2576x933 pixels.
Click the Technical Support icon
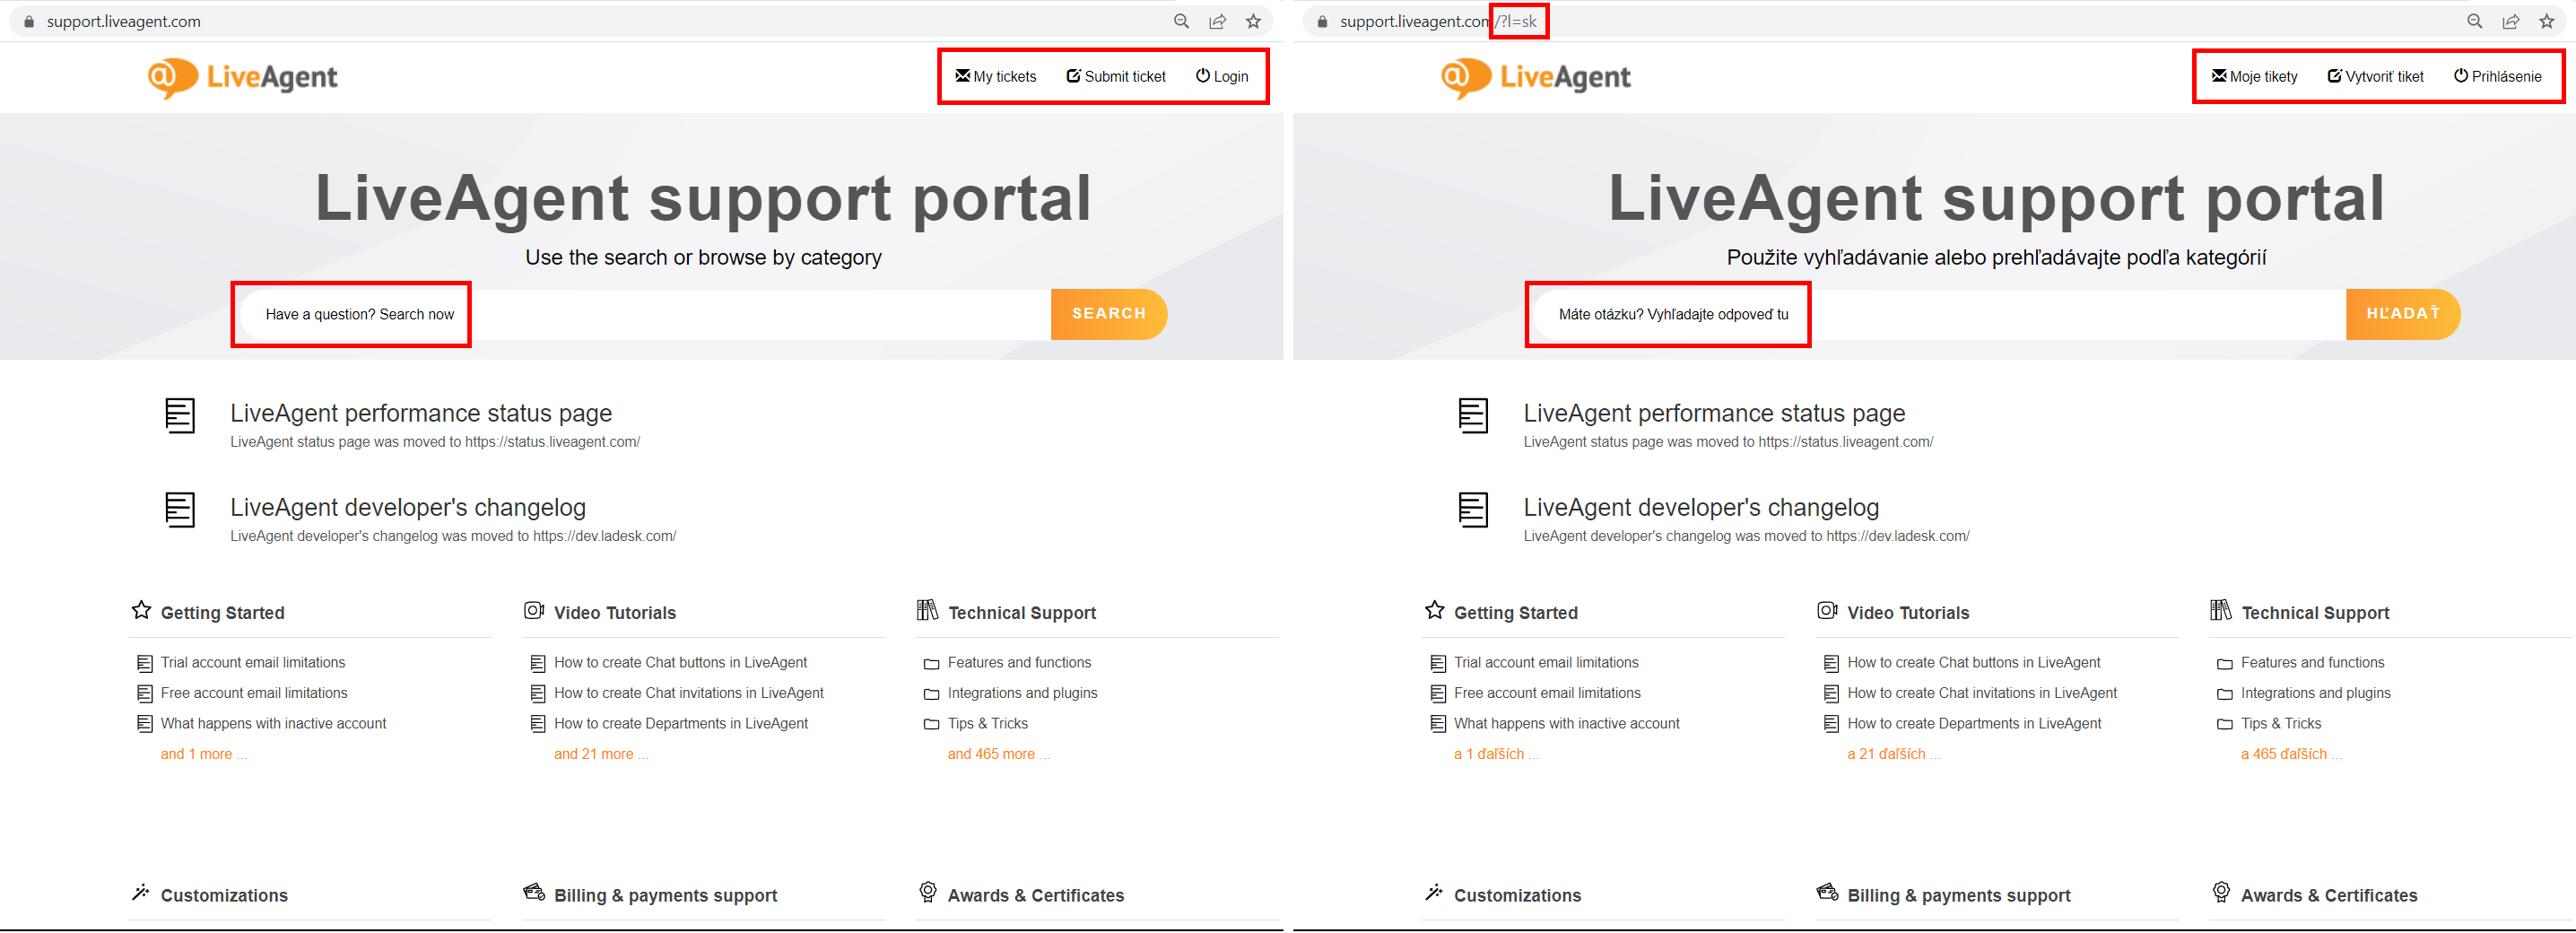point(928,610)
